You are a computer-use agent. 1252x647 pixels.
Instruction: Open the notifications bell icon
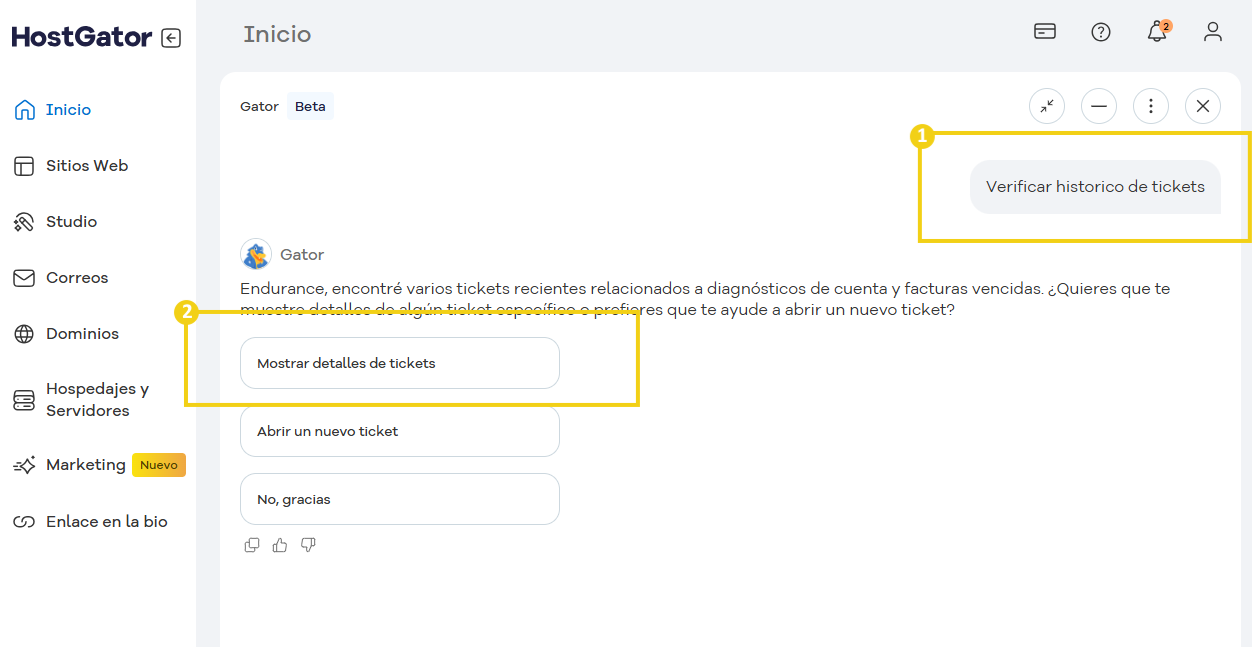click(1157, 32)
